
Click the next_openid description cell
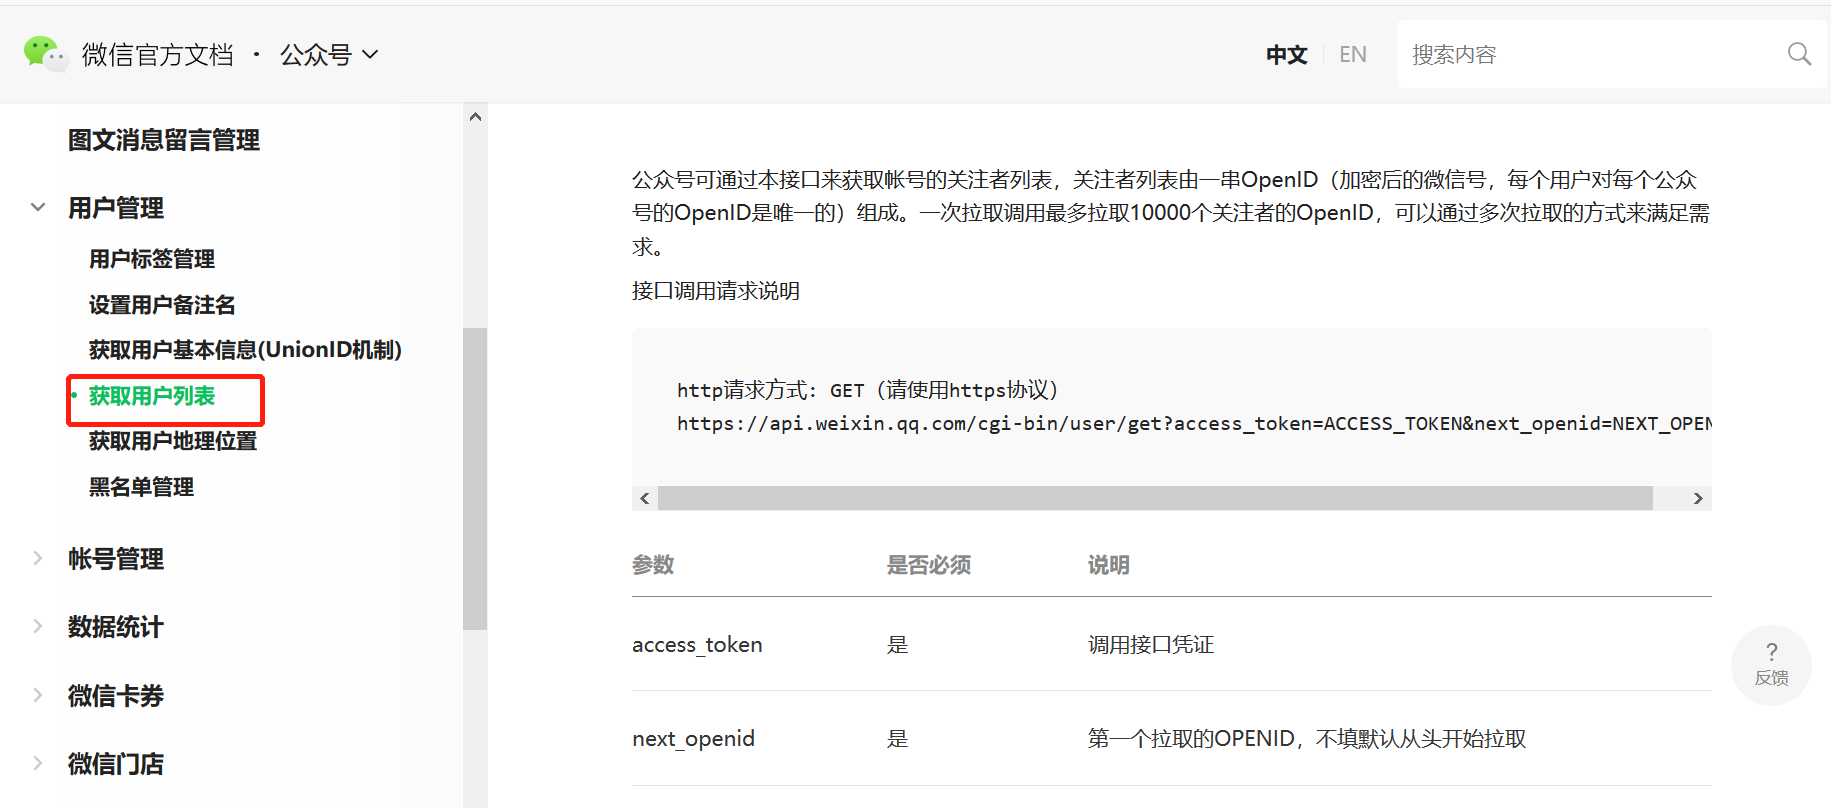(x=1307, y=739)
